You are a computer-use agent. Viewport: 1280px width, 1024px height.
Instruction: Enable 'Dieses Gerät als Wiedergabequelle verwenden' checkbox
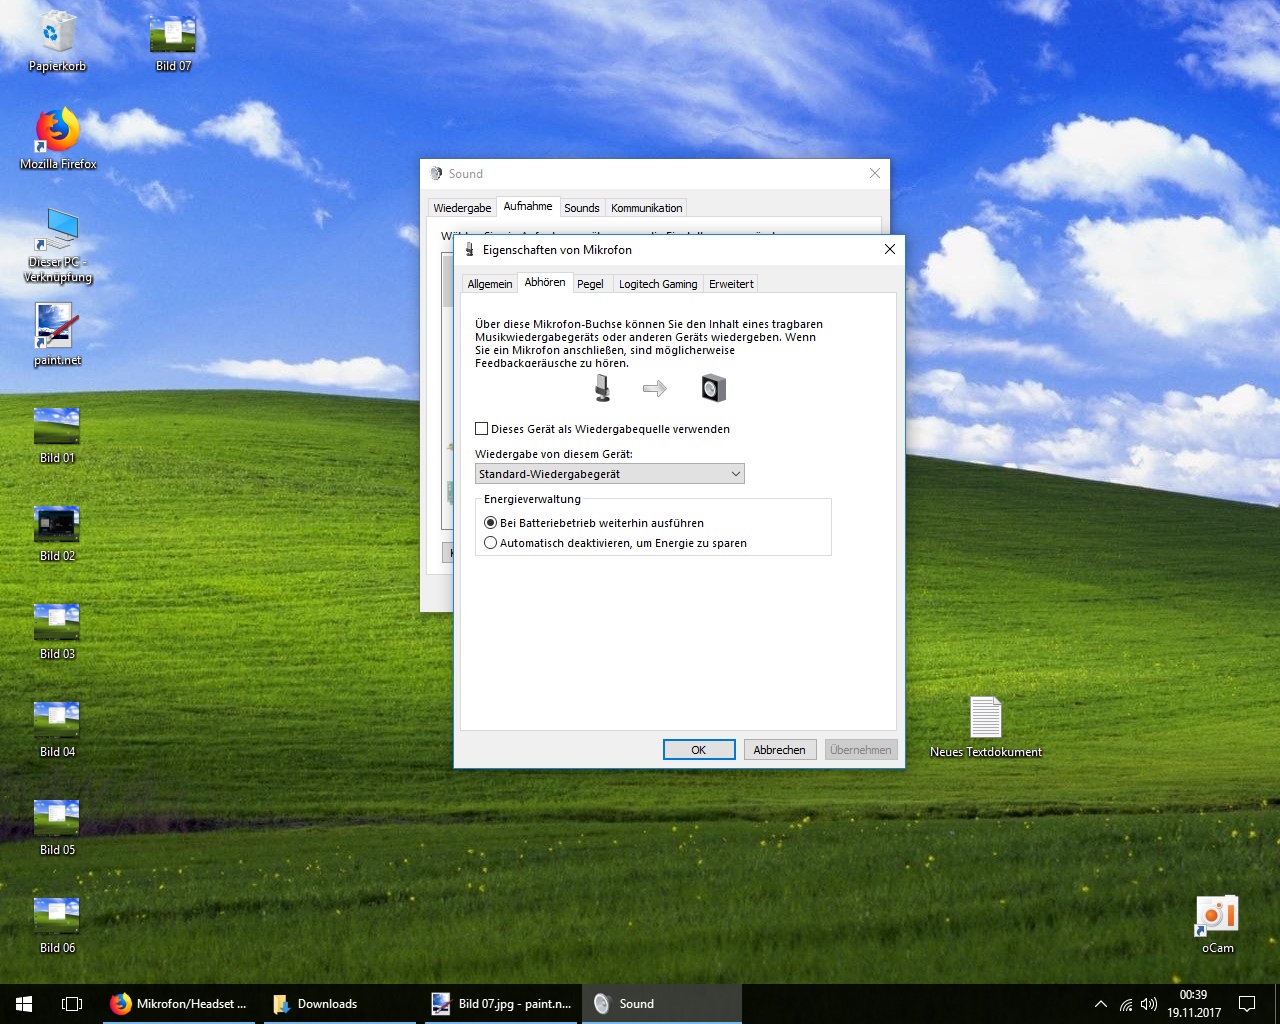tap(602, 429)
